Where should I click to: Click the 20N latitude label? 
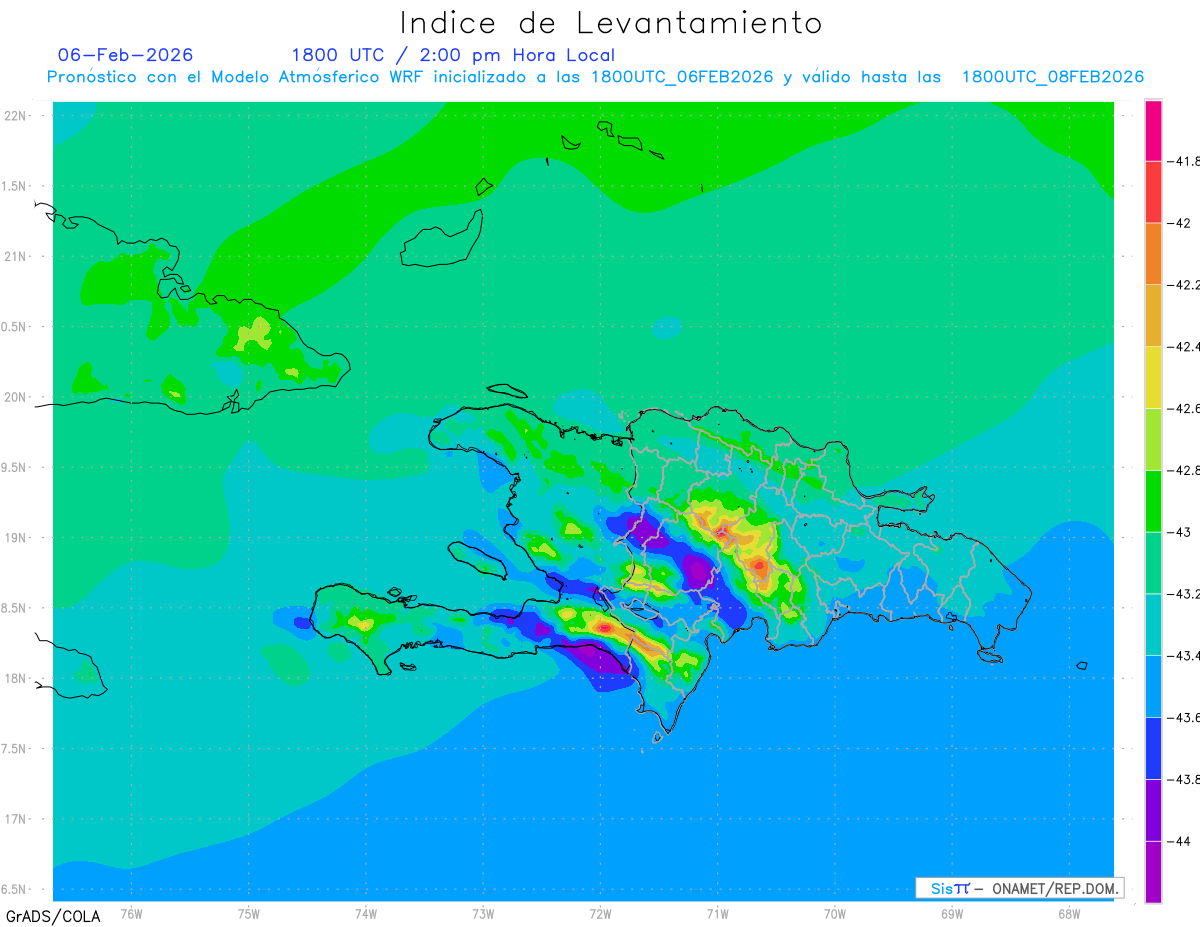17,397
